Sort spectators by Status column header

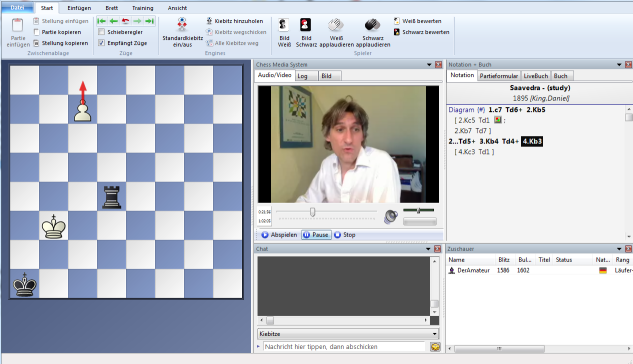click(564, 260)
